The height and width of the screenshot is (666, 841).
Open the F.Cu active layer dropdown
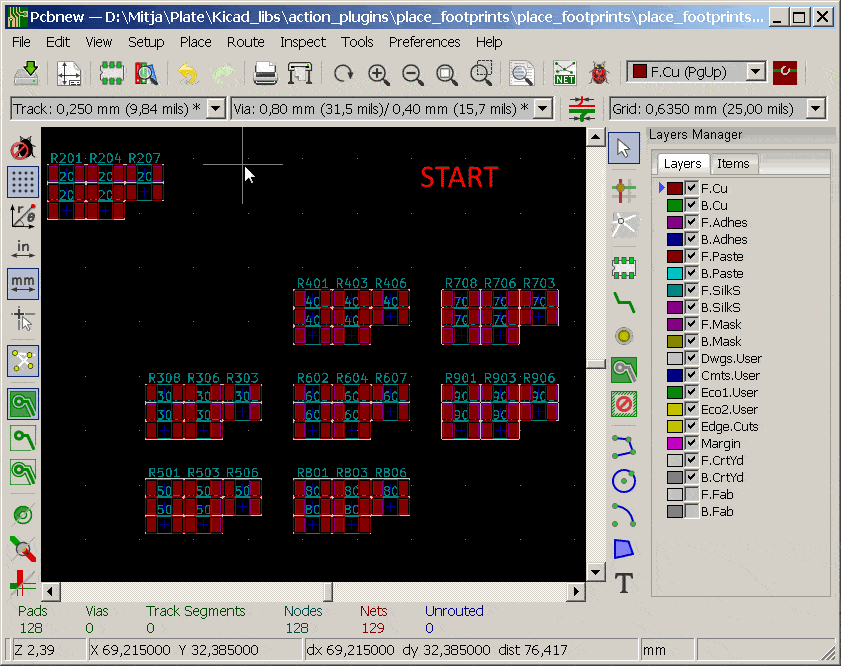(755, 71)
